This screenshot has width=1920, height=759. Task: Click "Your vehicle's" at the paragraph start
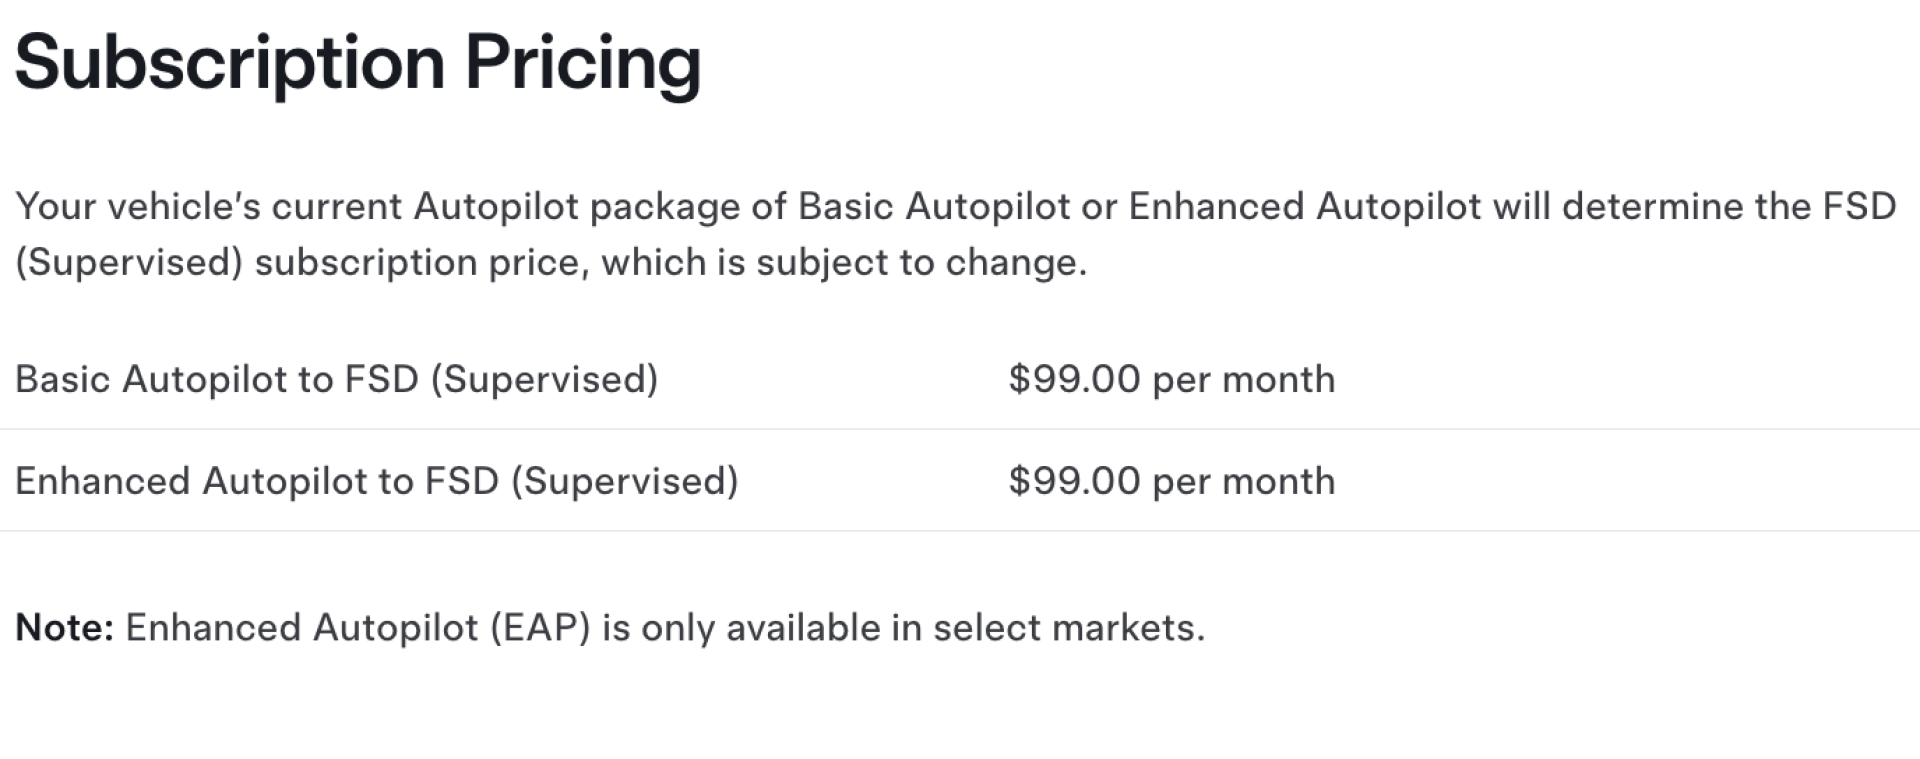pyautogui.click(x=137, y=206)
